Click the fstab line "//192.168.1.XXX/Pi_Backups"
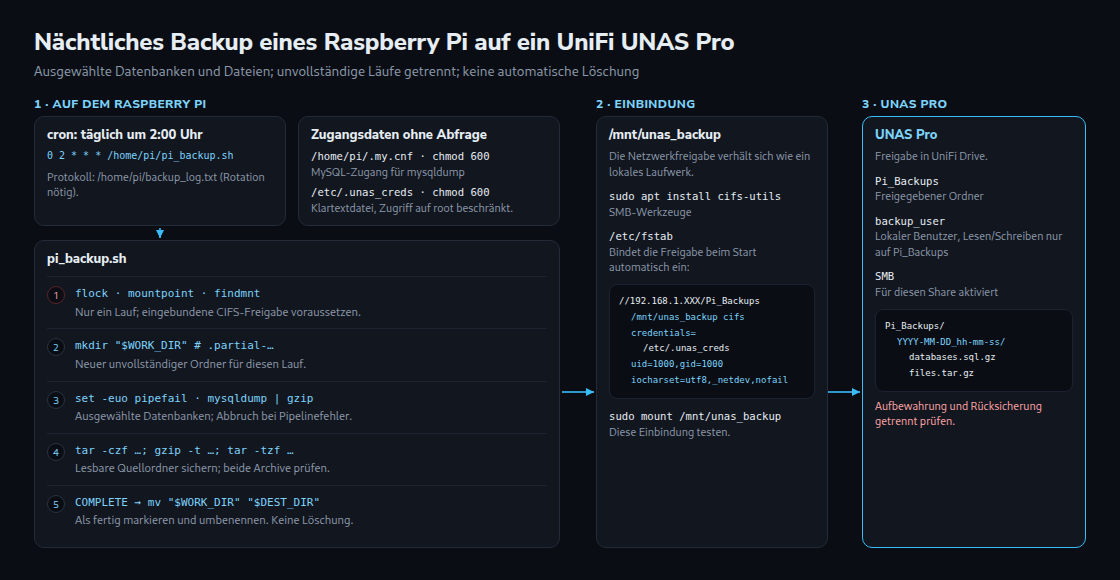 (x=689, y=301)
